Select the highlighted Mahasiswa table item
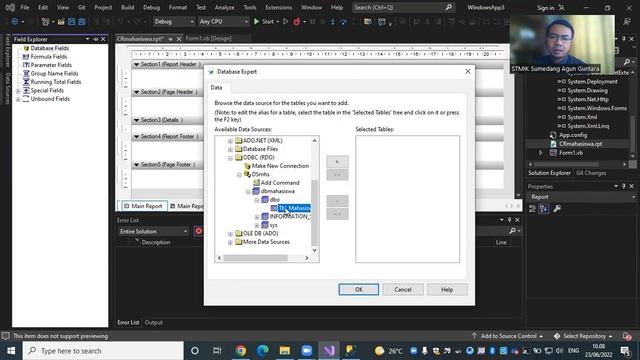Image resolution: width=640 pixels, height=360 pixels. (294, 208)
